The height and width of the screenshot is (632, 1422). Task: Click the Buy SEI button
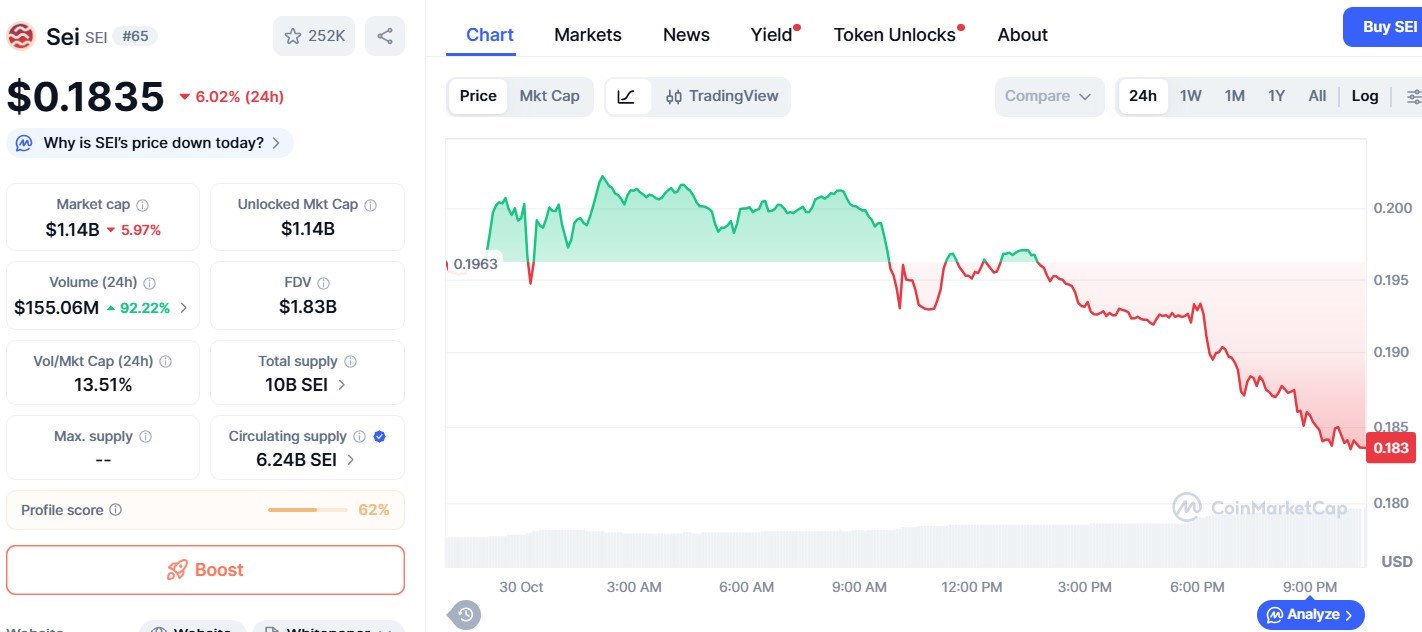(1390, 27)
